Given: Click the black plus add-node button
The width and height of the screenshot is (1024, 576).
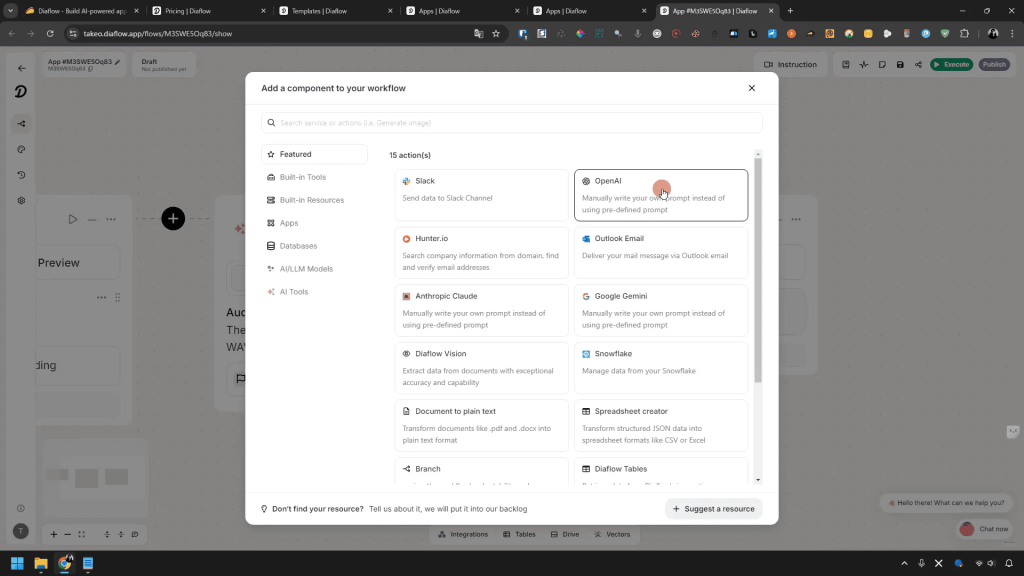Looking at the screenshot, I should pos(173,218).
